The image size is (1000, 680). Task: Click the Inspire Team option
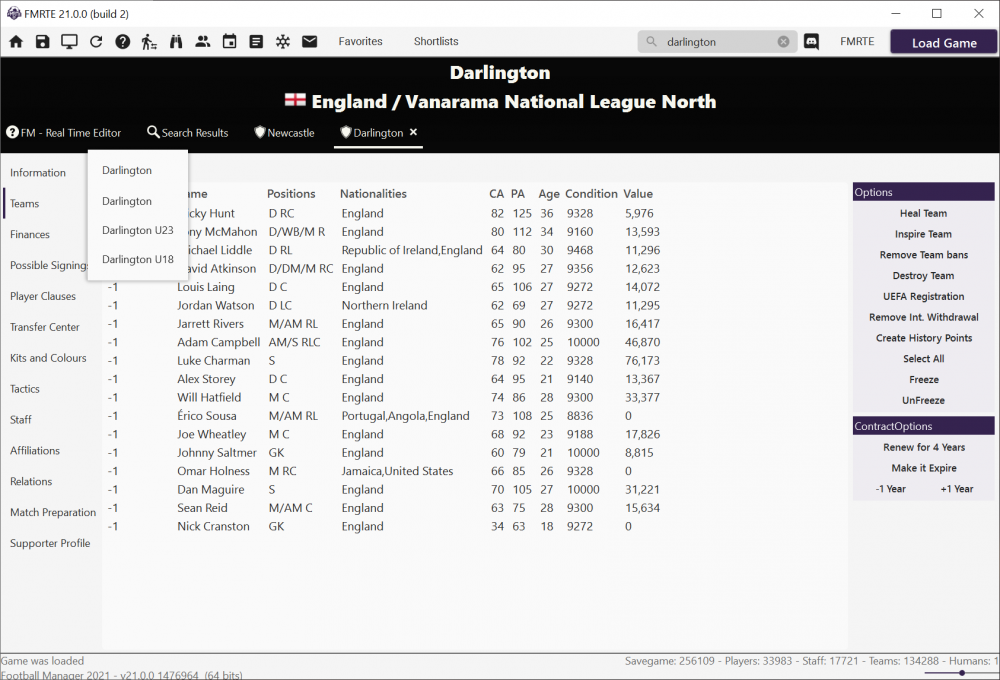click(x=923, y=234)
